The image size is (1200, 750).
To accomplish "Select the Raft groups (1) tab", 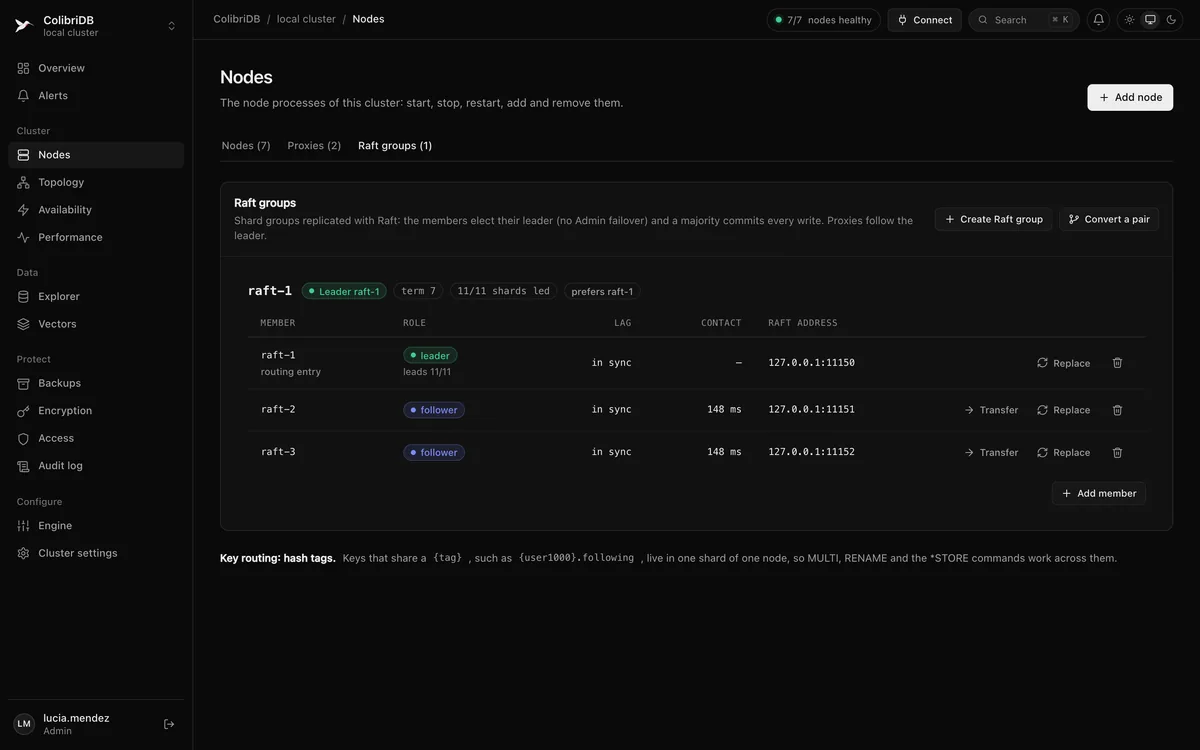I will coord(395,146).
